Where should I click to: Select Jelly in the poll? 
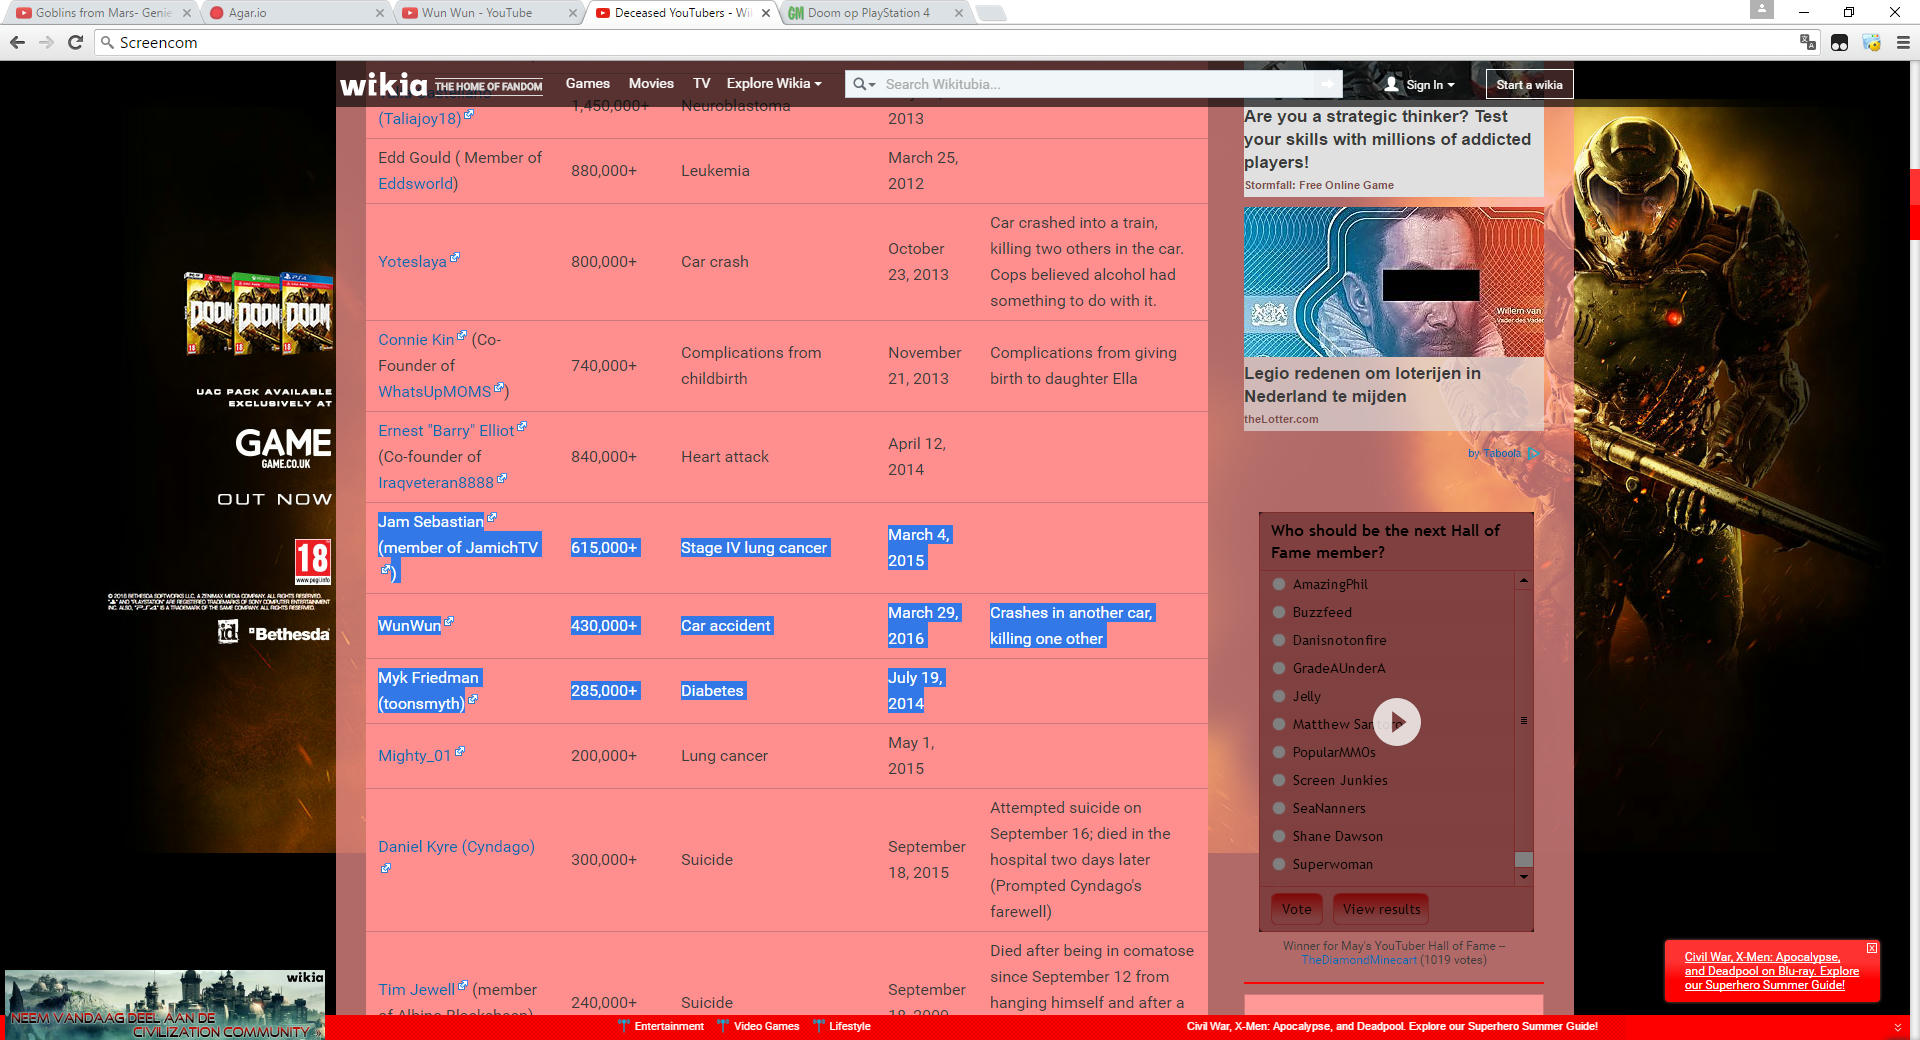[1279, 696]
